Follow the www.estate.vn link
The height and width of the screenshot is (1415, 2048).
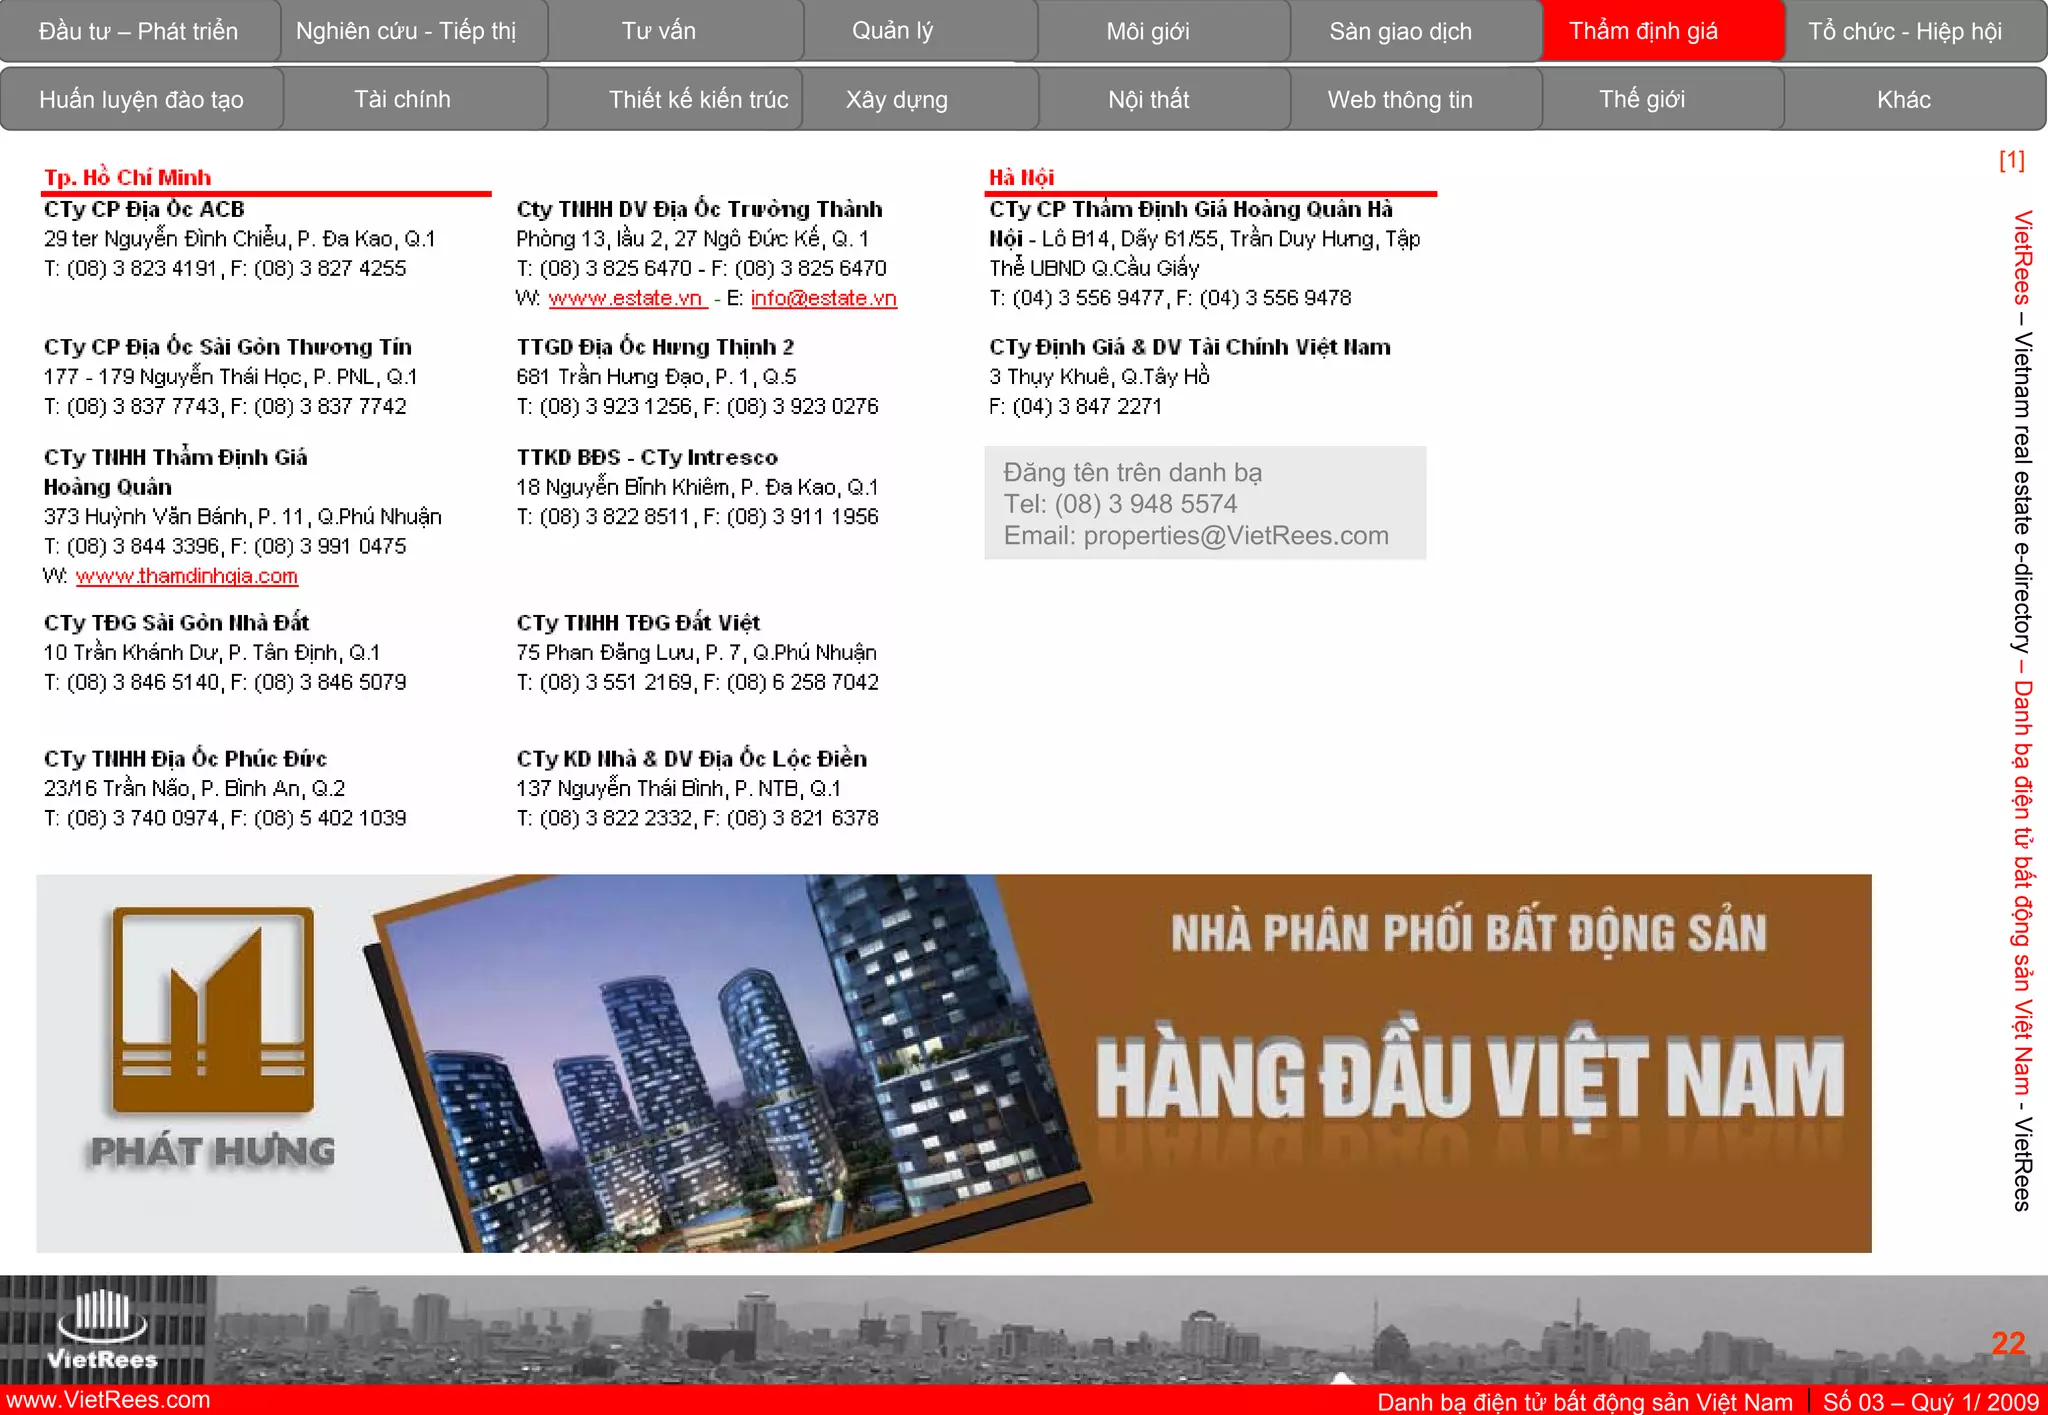[627, 298]
